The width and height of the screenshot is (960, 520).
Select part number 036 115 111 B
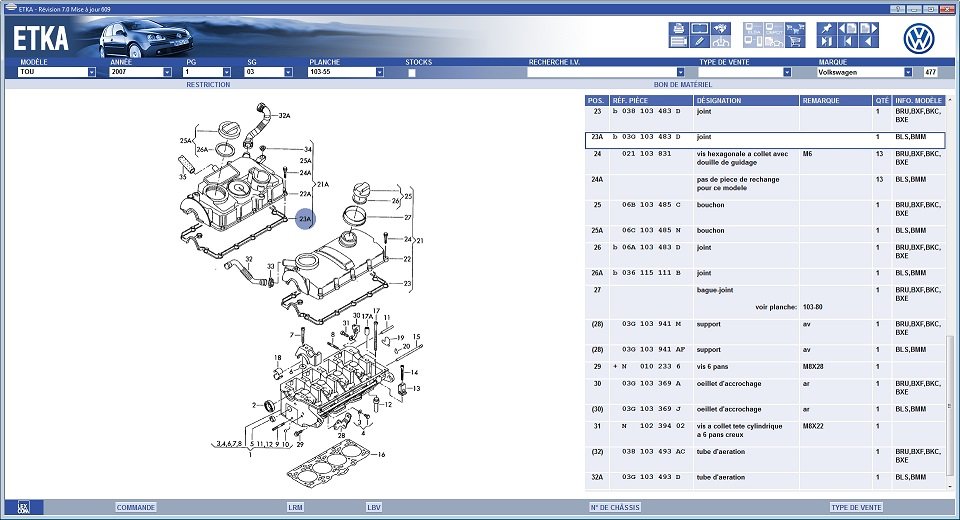[x=651, y=273]
